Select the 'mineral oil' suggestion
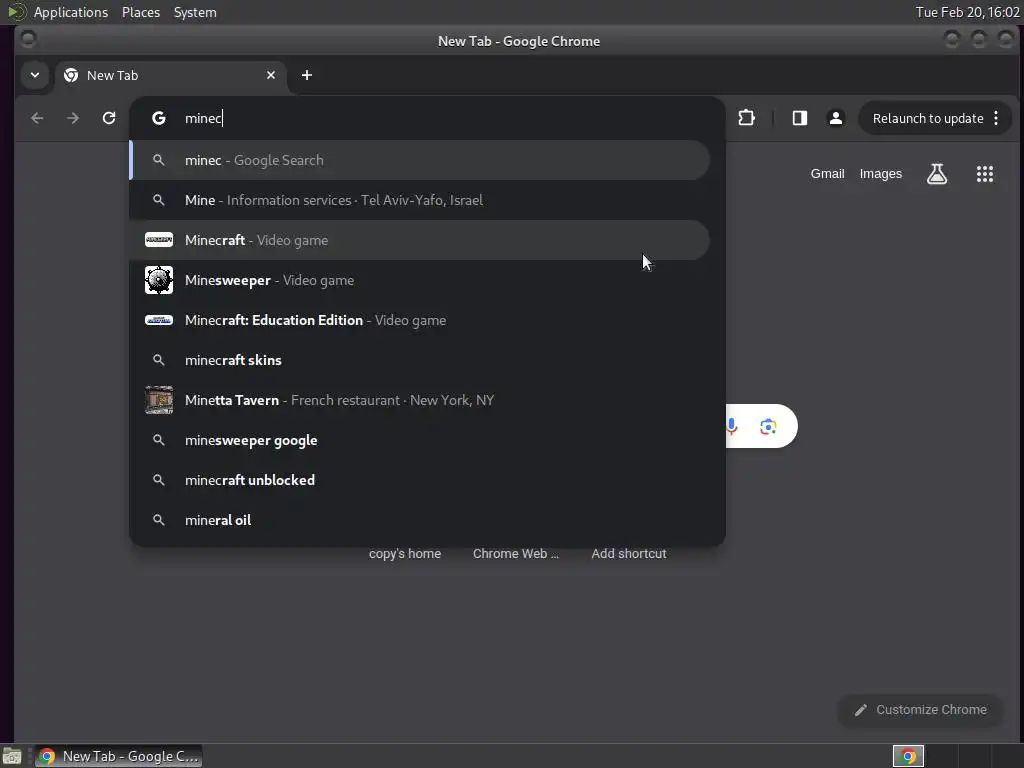The image size is (1024, 768). click(420, 520)
